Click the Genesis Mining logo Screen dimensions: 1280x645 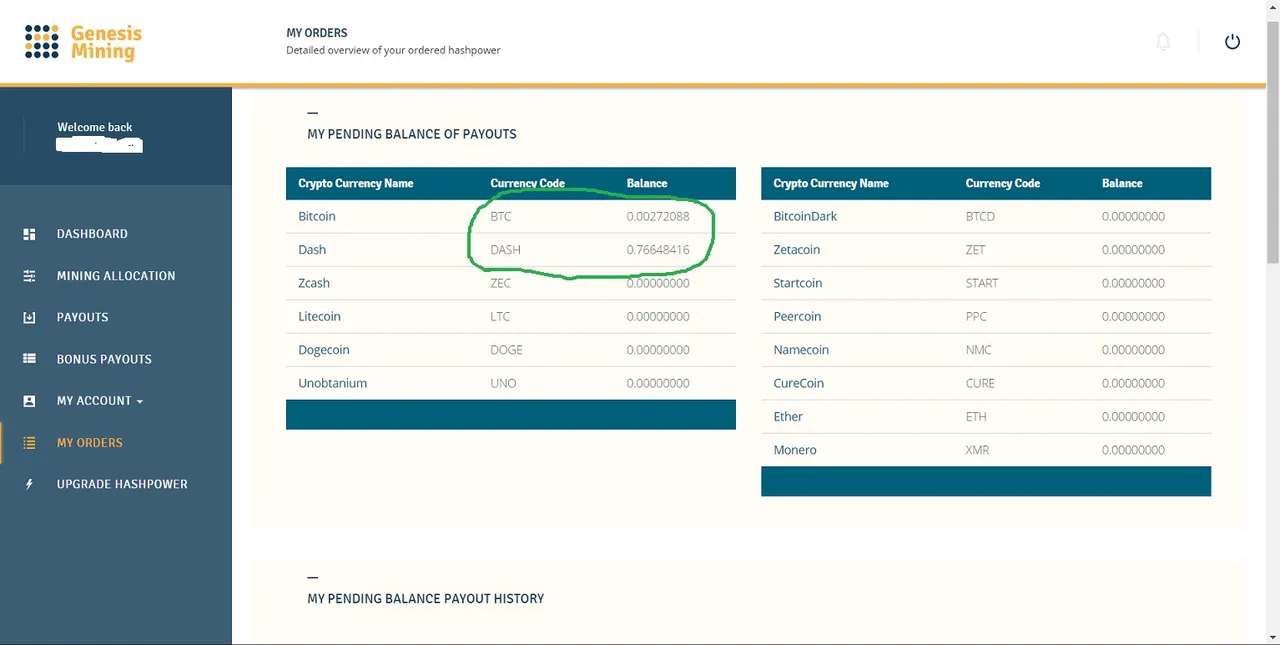(x=83, y=42)
